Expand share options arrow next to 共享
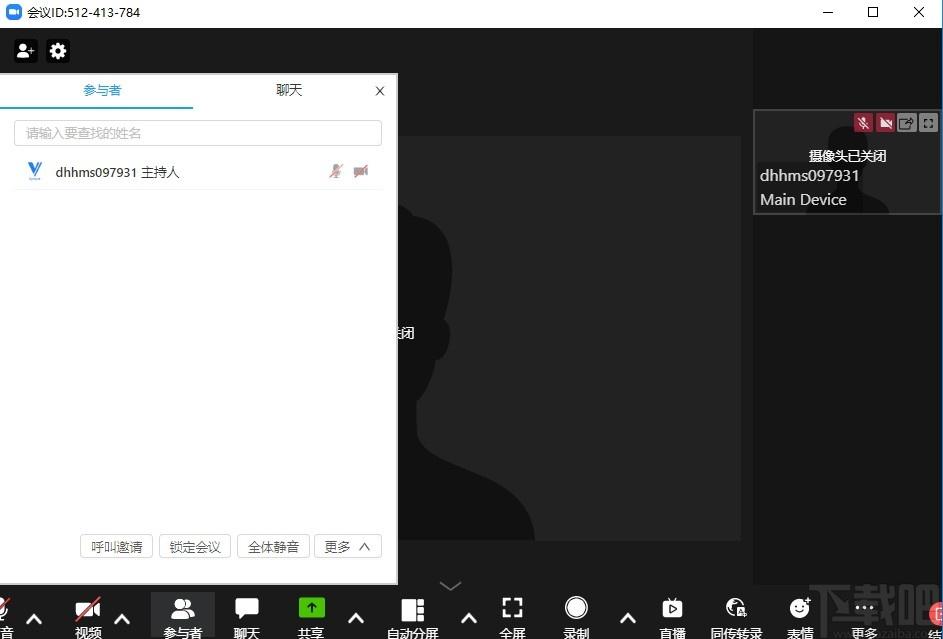Image resolution: width=943 pixels, height=639 pixels. coord(356,619)
